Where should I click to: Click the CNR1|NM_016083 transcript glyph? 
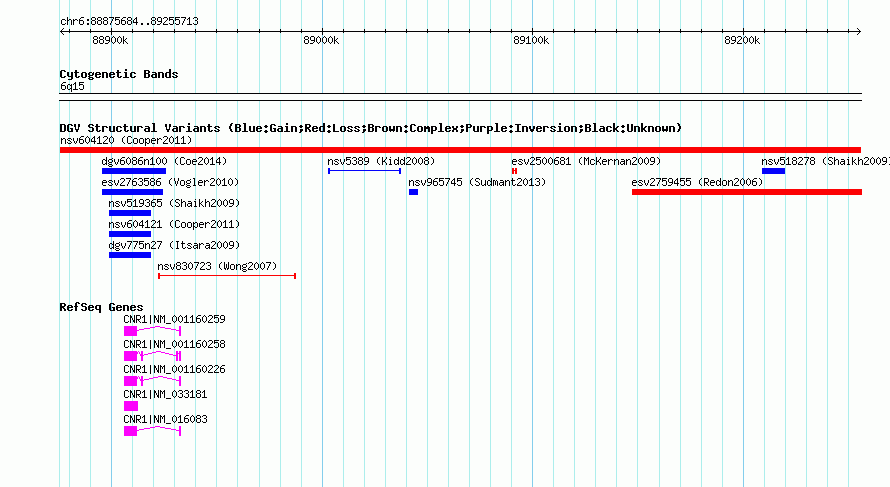coord(152,431)
